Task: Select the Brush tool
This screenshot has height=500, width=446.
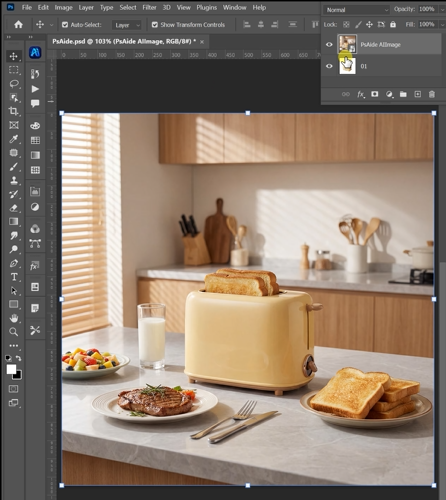Action: tap(14, 167)
